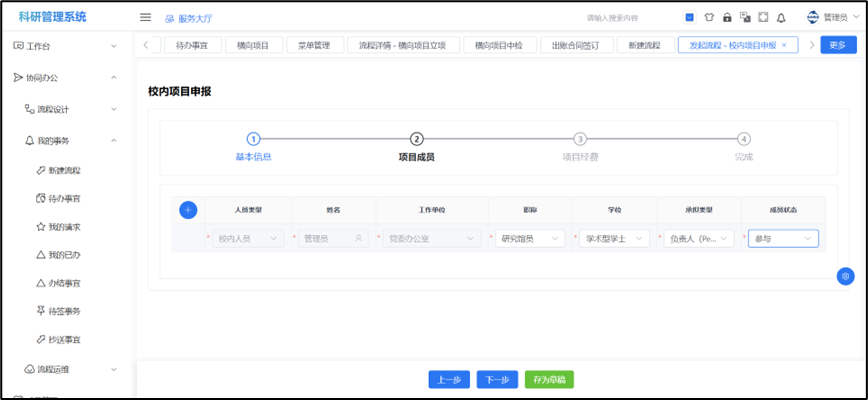The image size is (868, 400).
Task: Click the translate language icon in header
Action: pyautogui.click(x=745, y=17)
